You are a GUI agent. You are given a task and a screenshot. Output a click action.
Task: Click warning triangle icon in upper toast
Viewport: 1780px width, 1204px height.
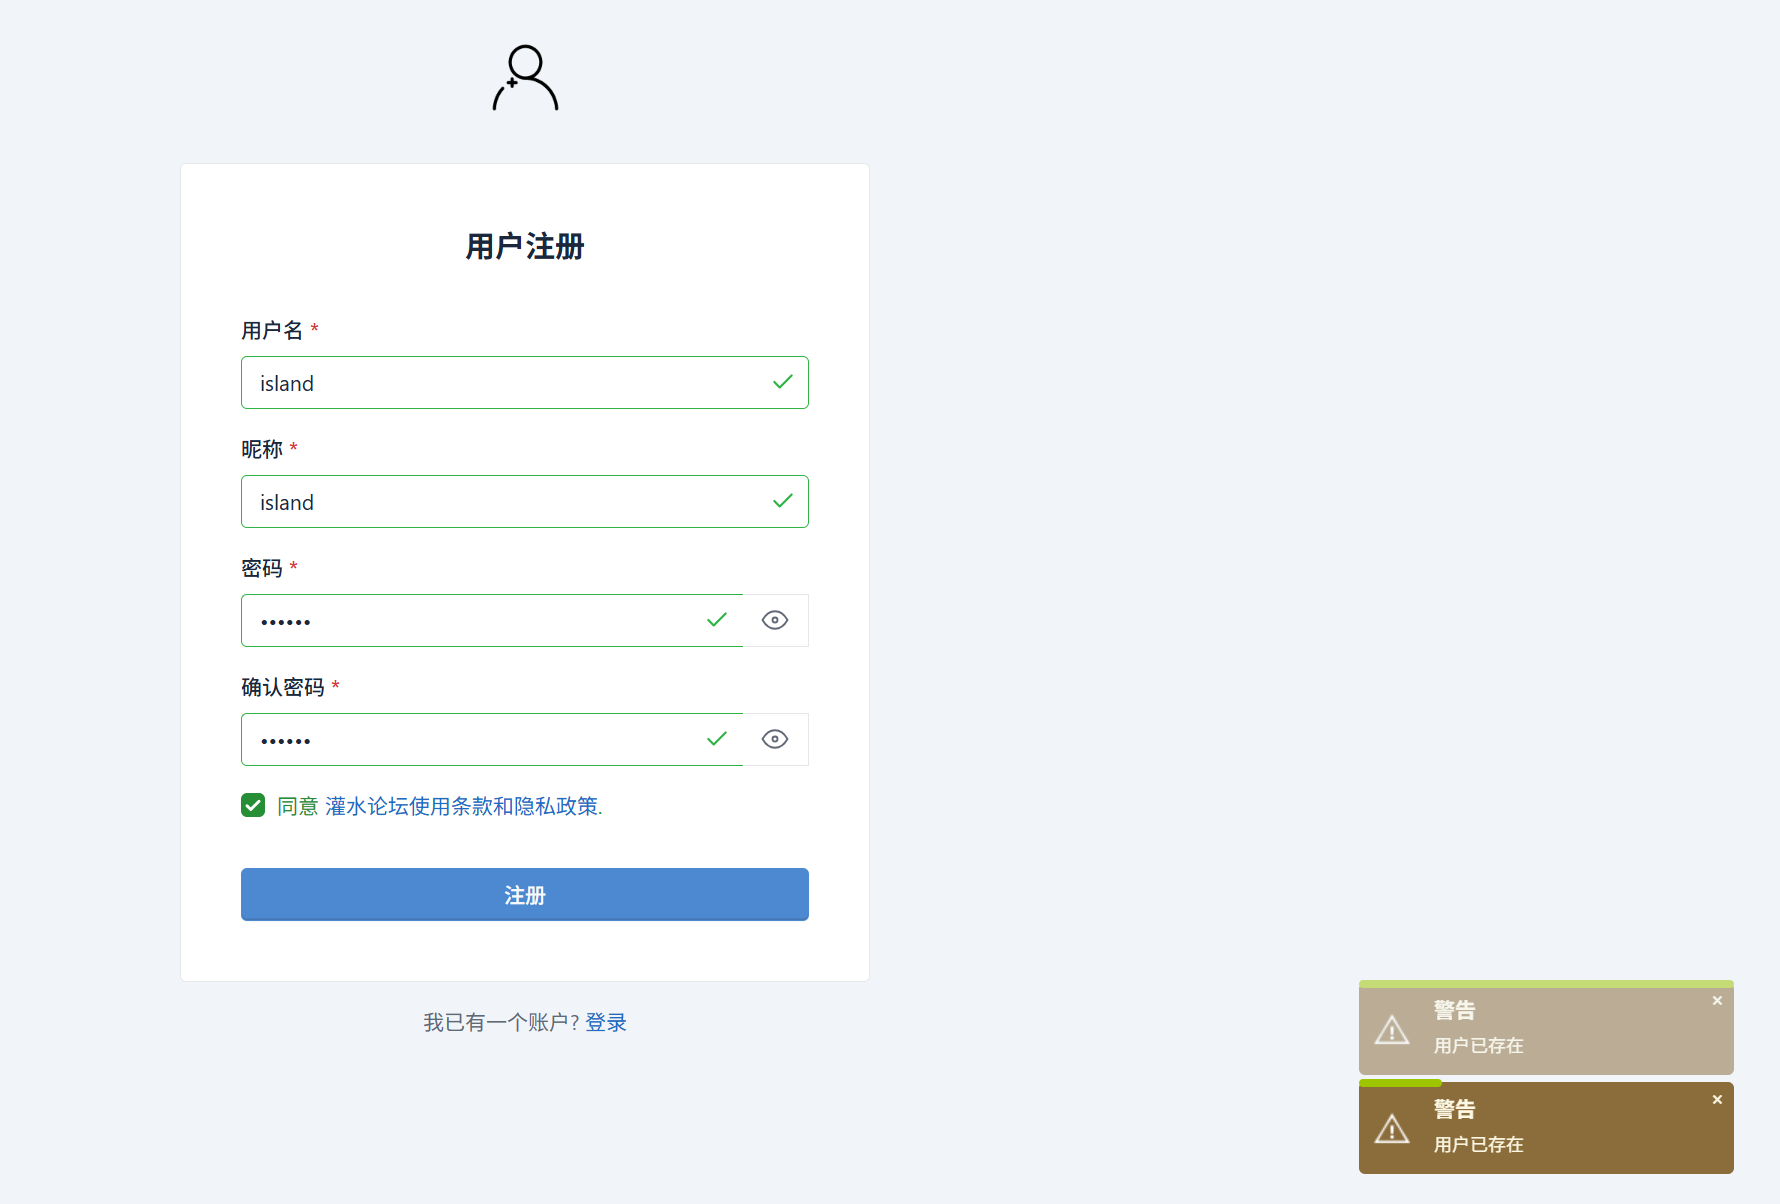pyautogui.click(x=1392, y=1030)
